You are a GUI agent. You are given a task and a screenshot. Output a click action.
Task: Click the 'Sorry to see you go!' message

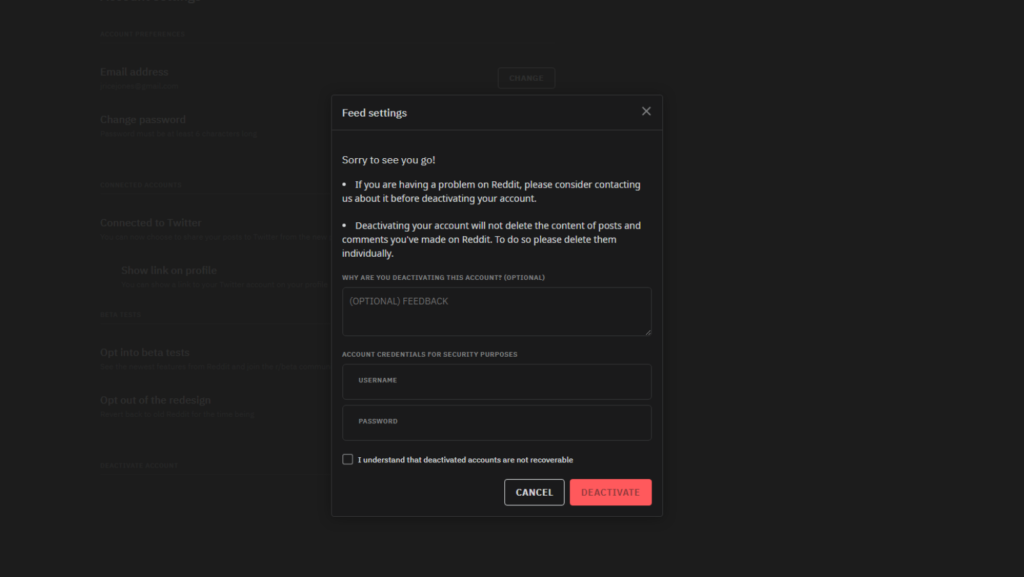click(x=388, y=160)
